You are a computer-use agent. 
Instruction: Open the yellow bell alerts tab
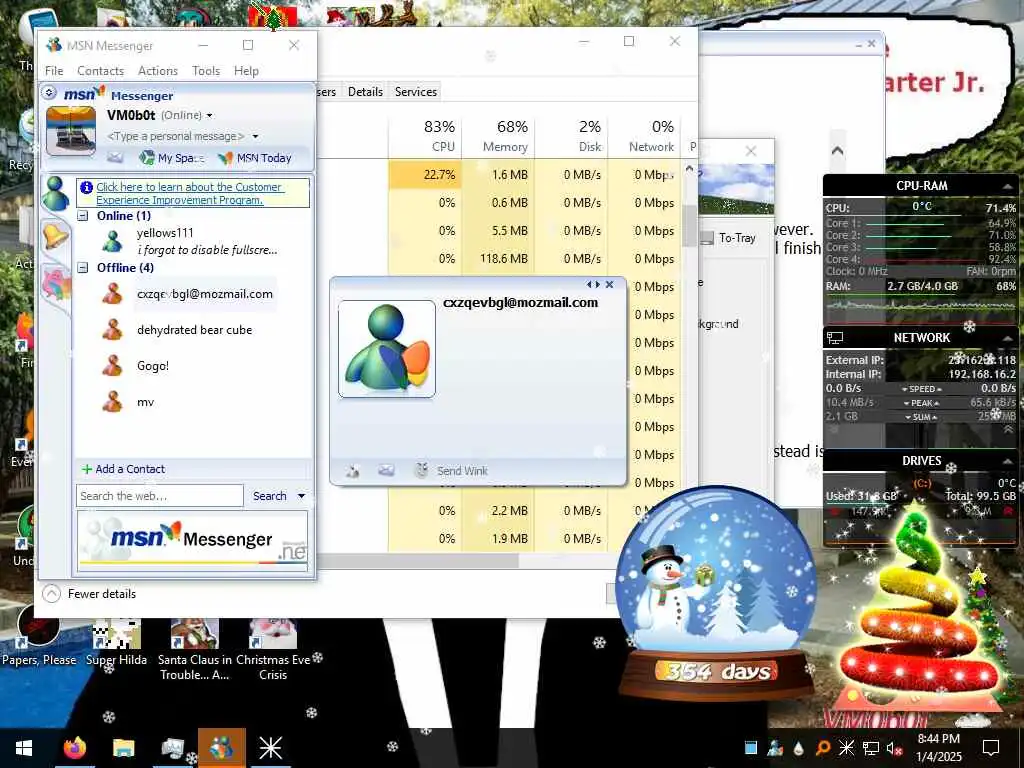pos(56,235)
